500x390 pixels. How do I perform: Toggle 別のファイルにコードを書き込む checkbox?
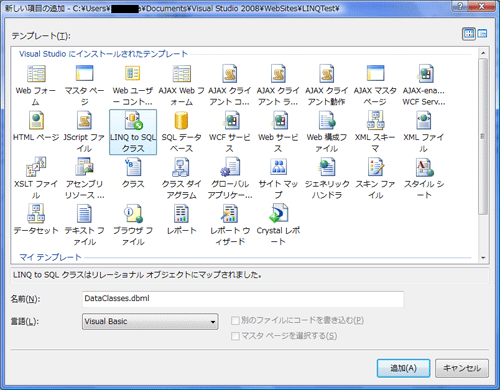(235, 321)
